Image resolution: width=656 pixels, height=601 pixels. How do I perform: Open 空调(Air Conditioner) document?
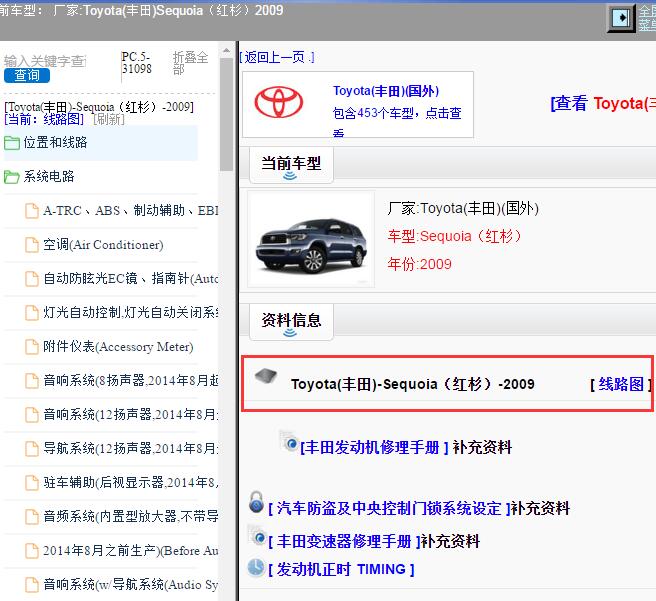[x=103, y=244]
